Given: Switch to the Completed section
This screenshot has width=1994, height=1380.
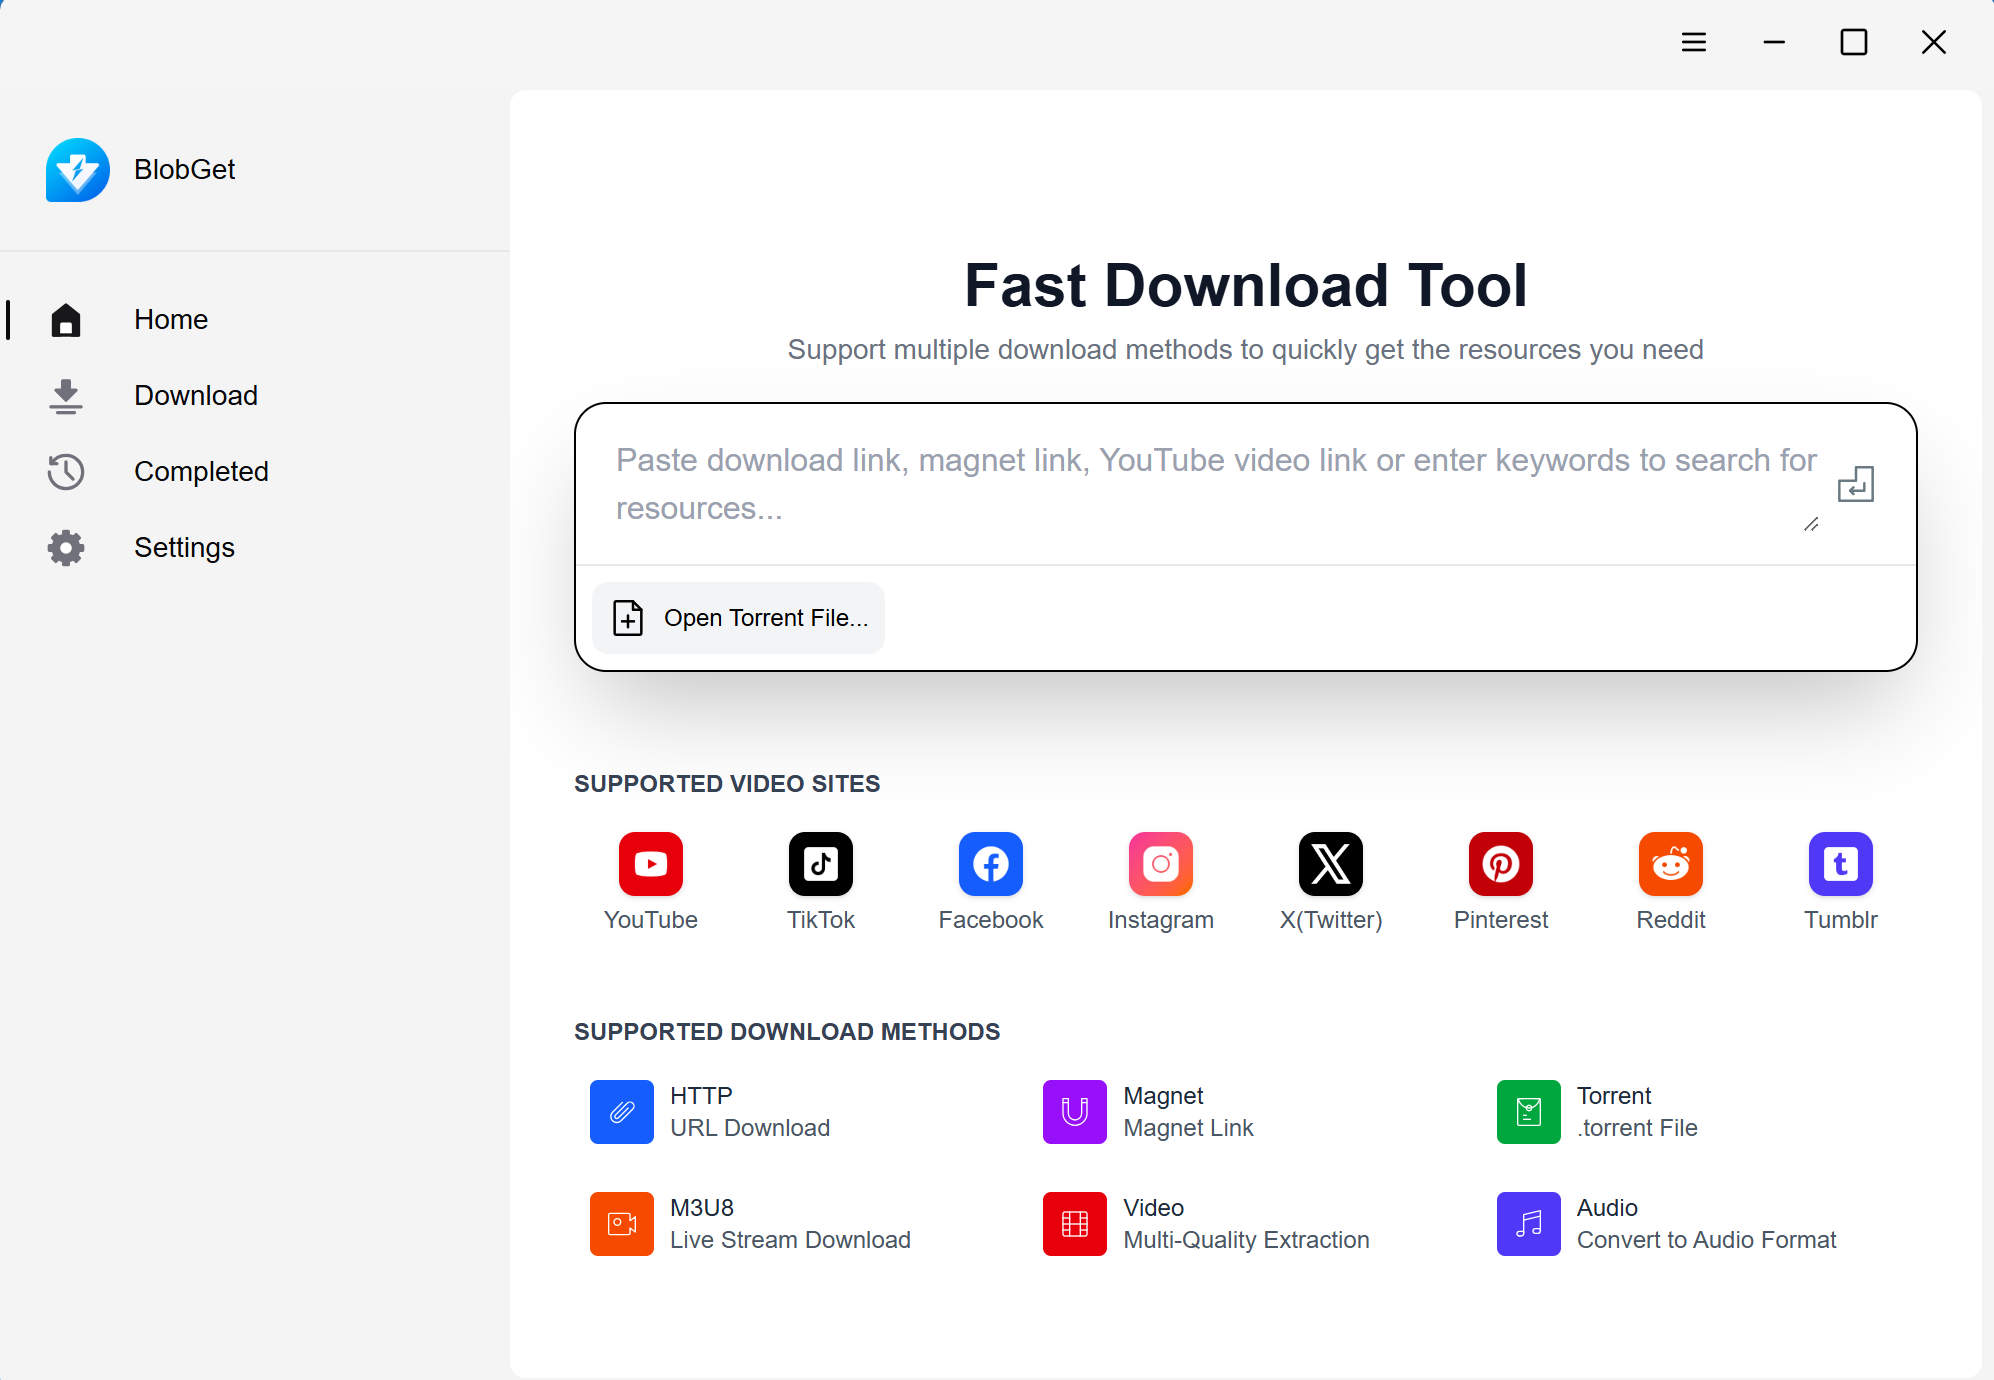Looking at the screenshot, I should click(x=201, y=471).
